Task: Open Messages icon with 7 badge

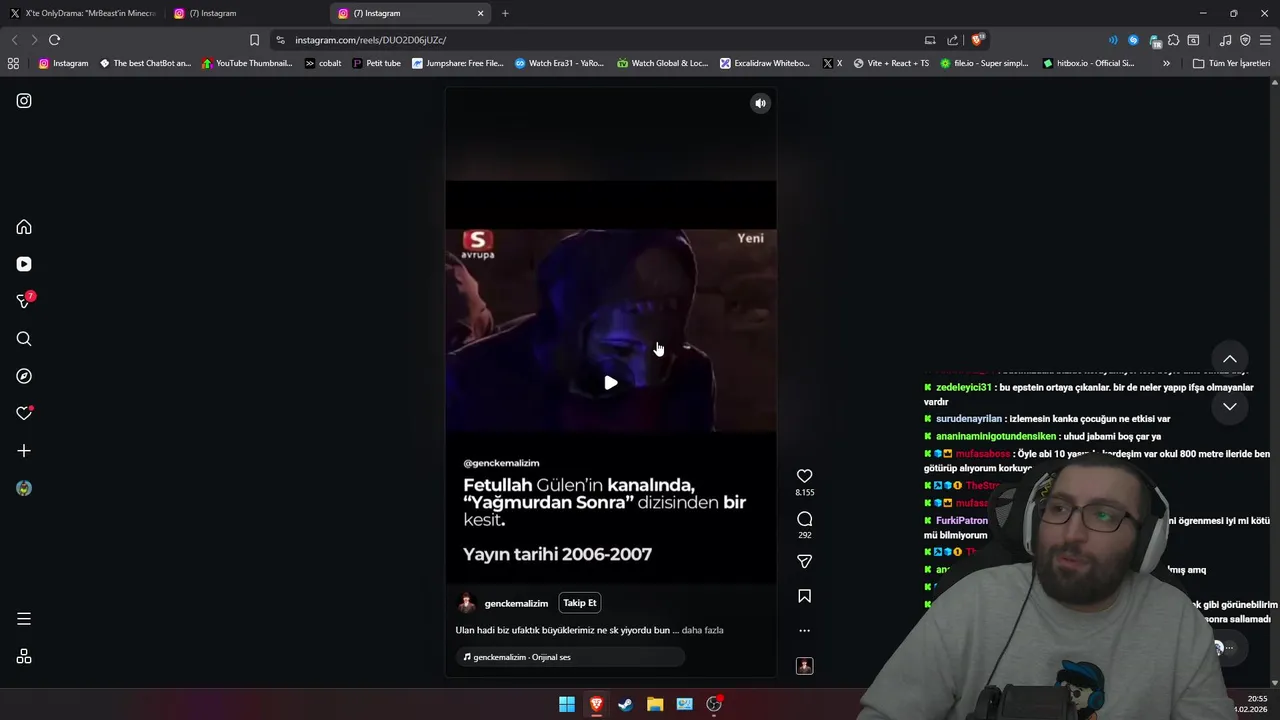Action: click(x=24, y=301)
